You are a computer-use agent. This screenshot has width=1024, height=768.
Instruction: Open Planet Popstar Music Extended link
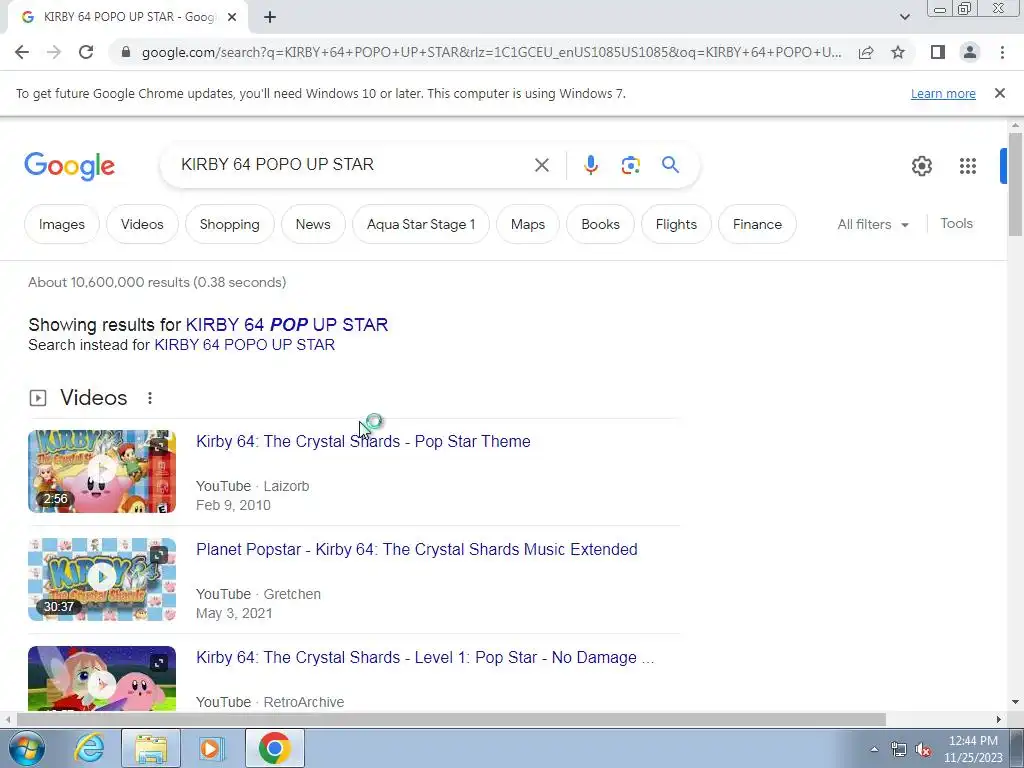[x=417, y=549]
